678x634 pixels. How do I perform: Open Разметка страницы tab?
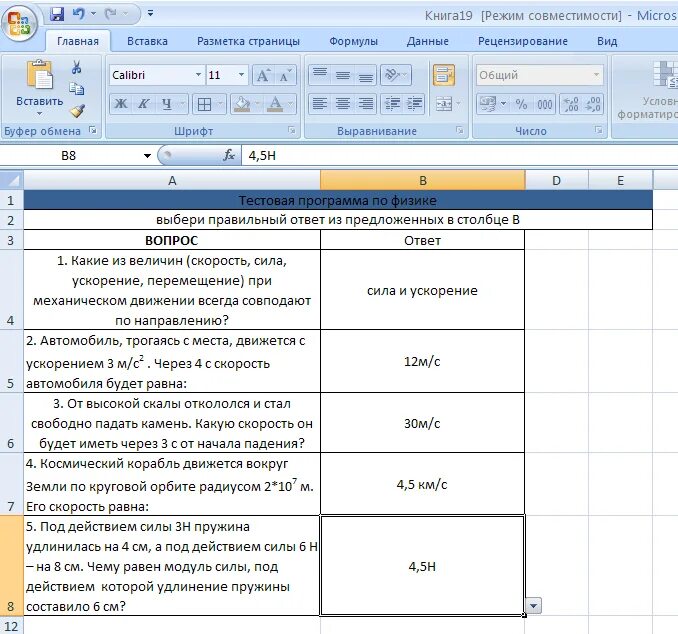point(248,41)
